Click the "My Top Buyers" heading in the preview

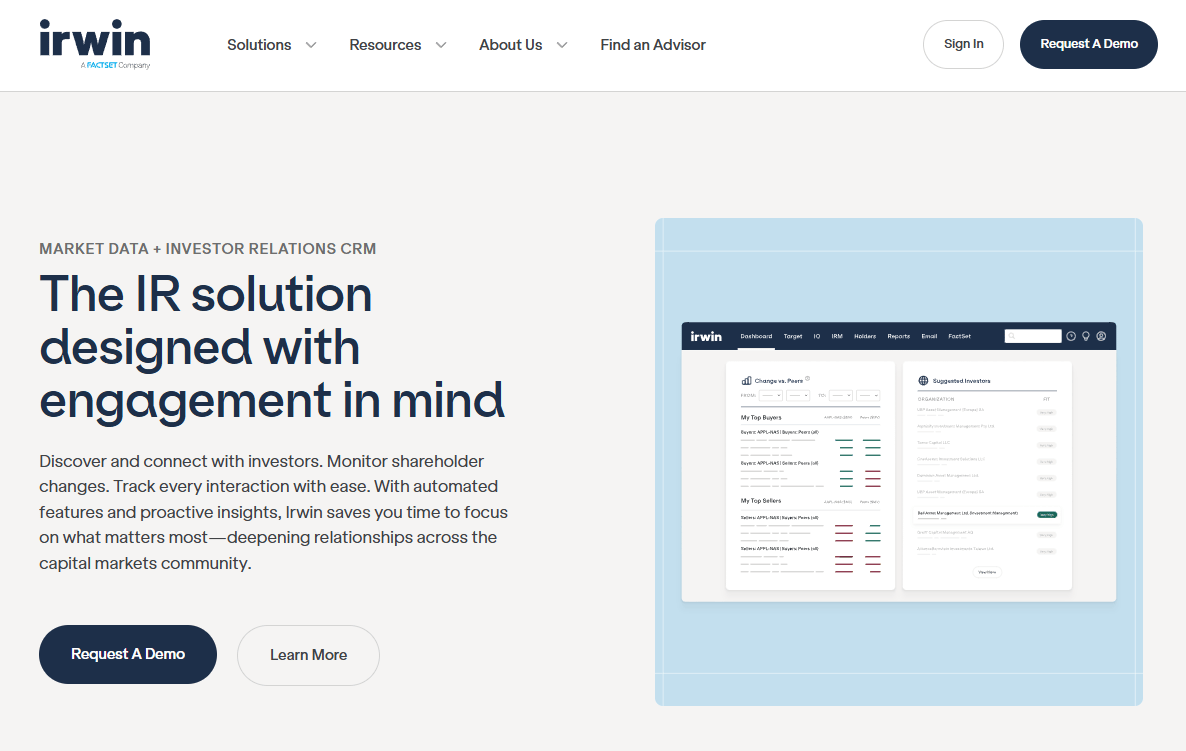click(x=761, y=417)
